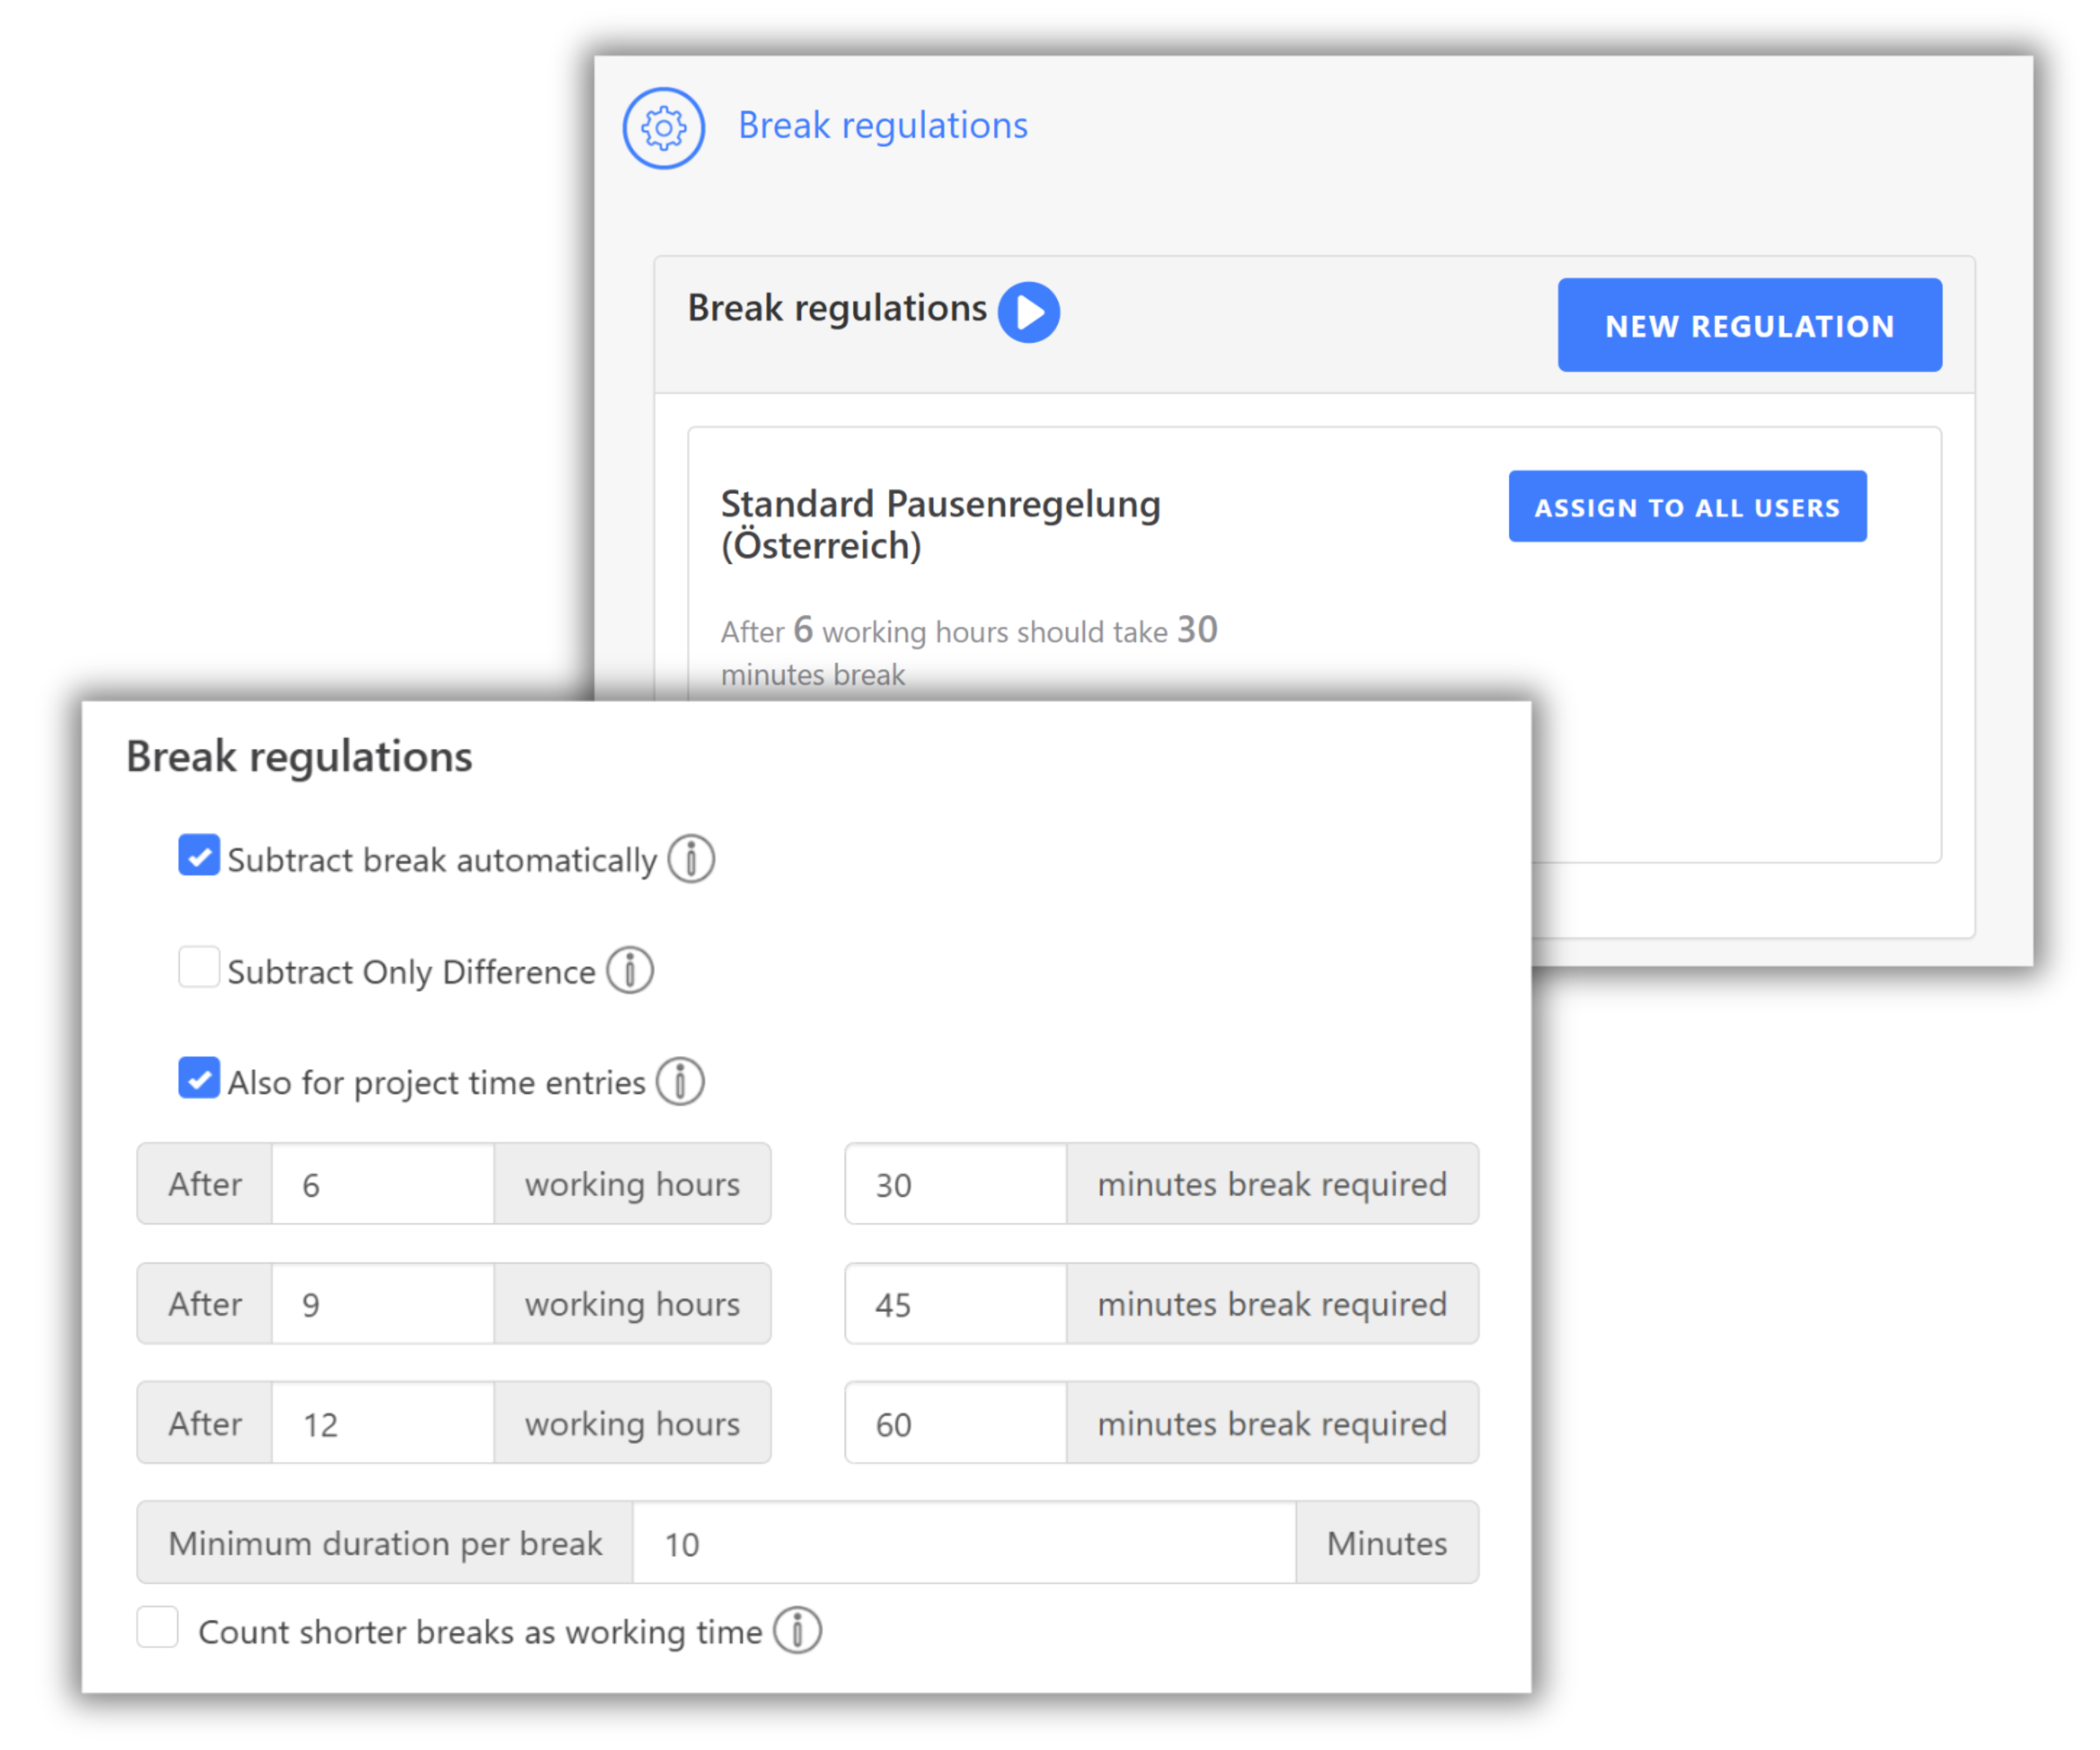Image resolution: width=2100 pixels, height=1750 pixels.
Task: Click ASSIGN TO ALL USERS button
Action: (x=1687, y=507)
